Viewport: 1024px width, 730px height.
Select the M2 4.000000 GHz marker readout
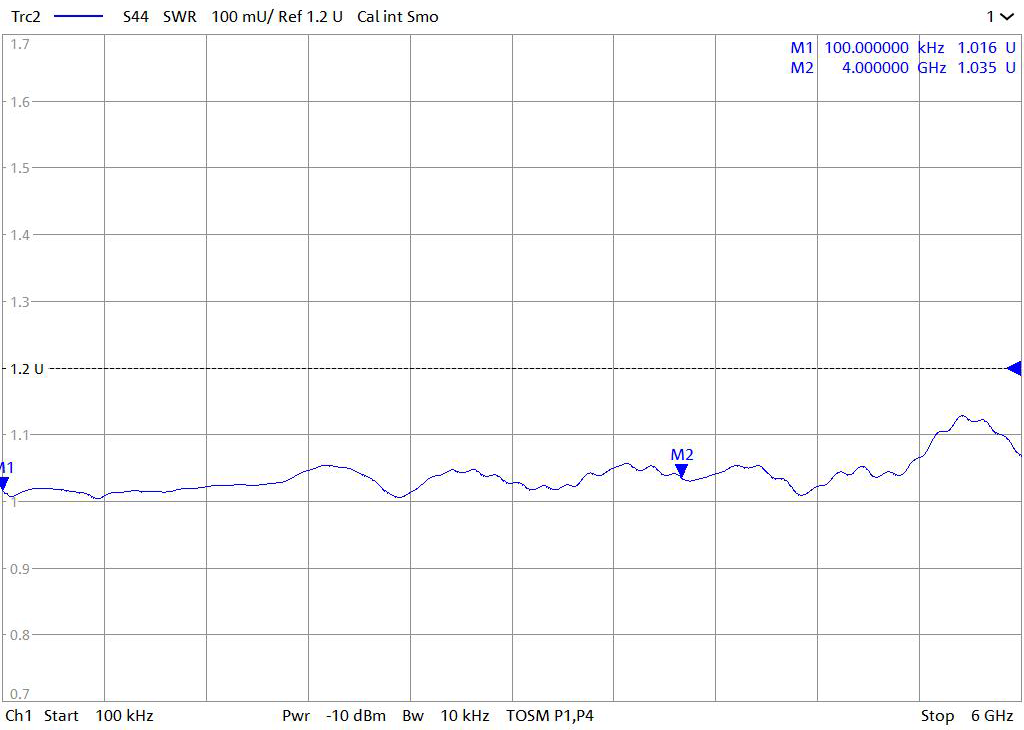pyautogui.click(x=902, y=68)
